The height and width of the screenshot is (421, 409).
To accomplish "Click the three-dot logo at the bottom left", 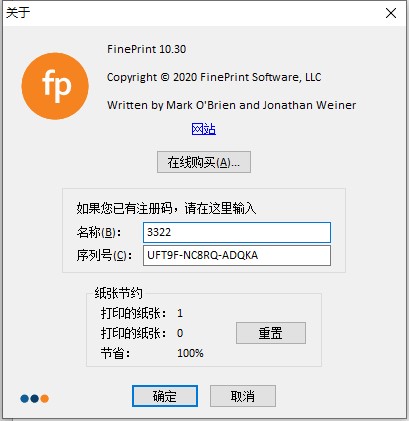I will coord(35,398).
